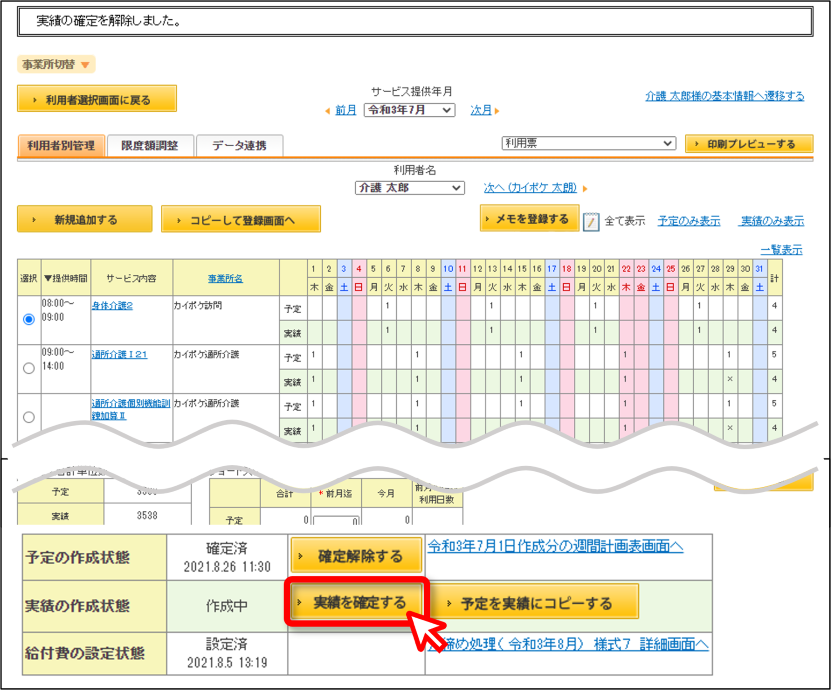Open 介護太郎様の基本情報へ遷移する link
This screenshot has height=690, width=831.
click(724, 96)
